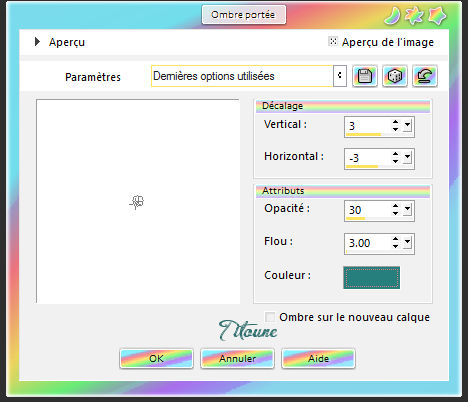
Task: Click the save preset floppy disk icon
Action: (x=365, y=76)
